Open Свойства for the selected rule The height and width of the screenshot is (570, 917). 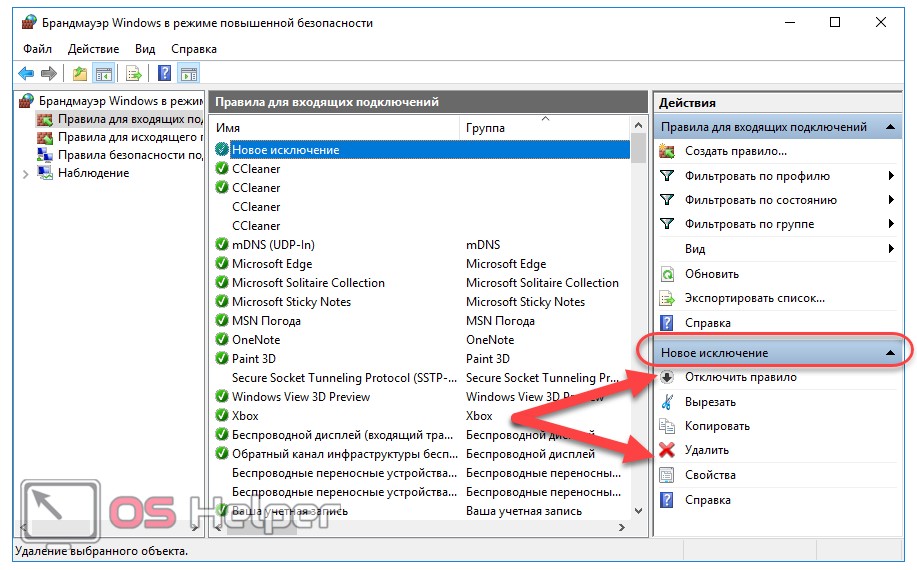tap(710, 475)
